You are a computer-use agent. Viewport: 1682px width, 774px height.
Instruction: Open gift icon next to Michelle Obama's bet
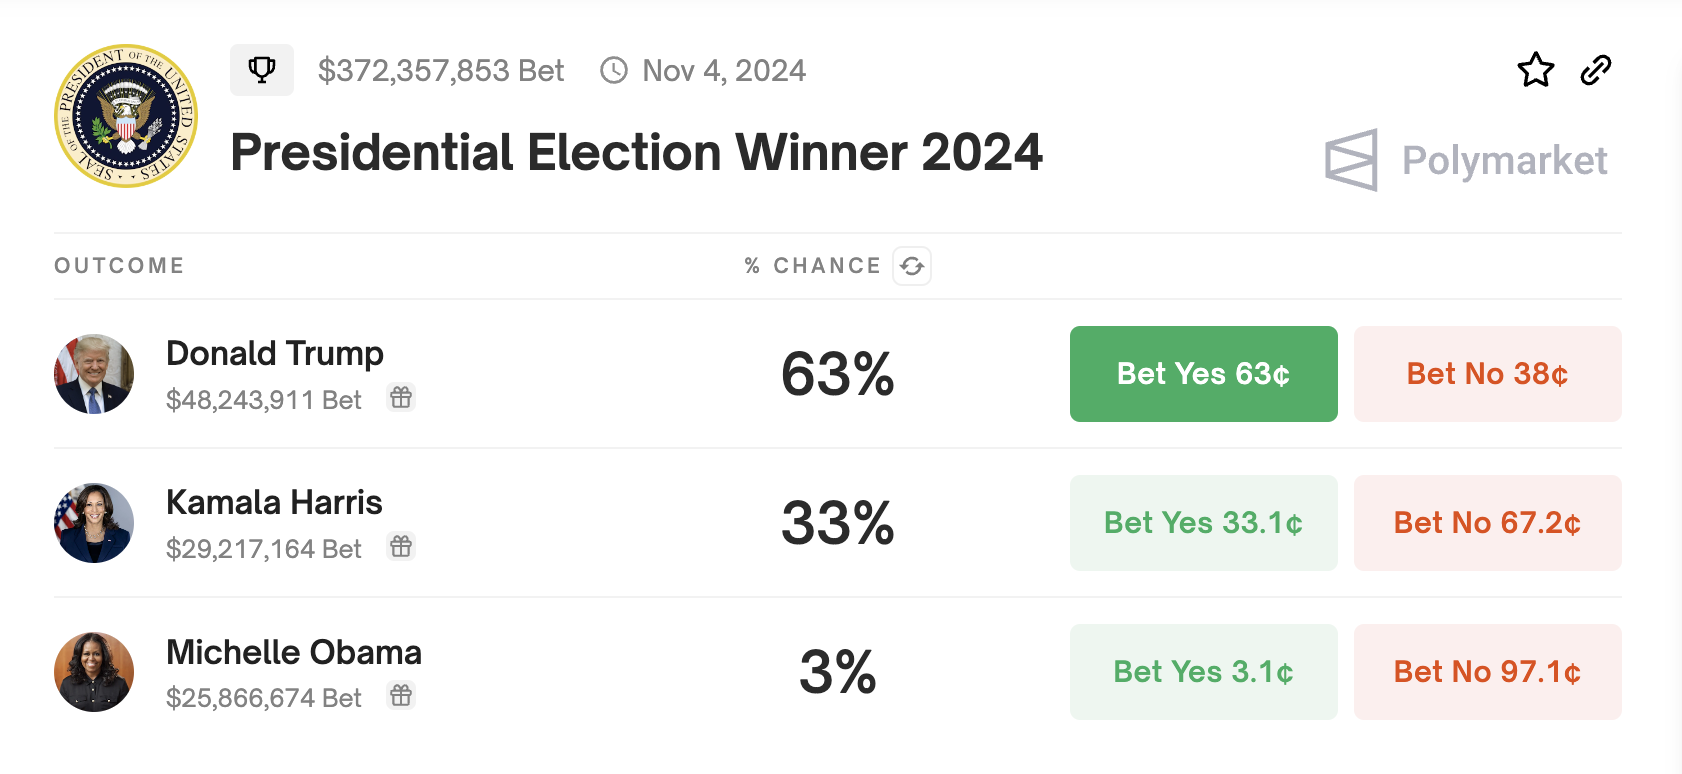coord(401,696)
